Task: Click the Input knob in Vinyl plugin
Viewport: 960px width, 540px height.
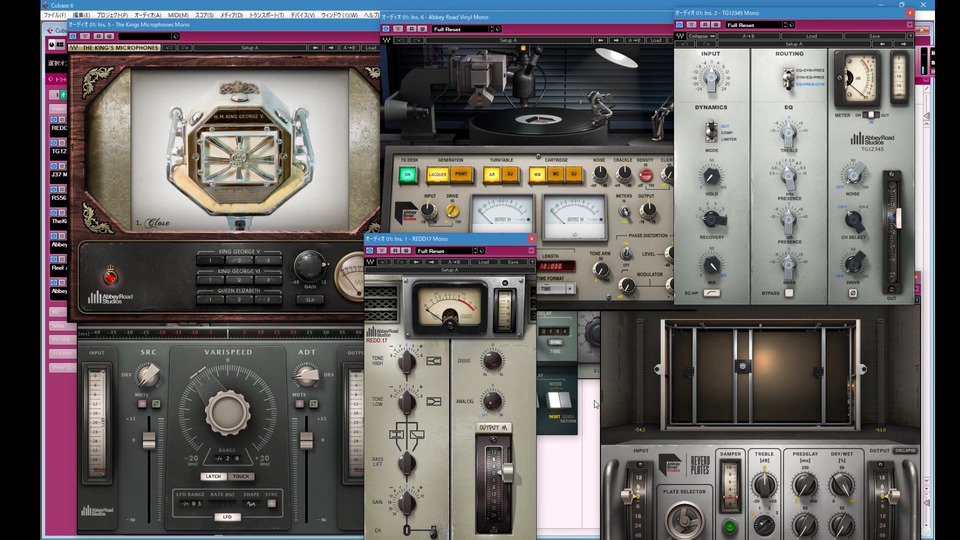Action: tap(429, 211)
